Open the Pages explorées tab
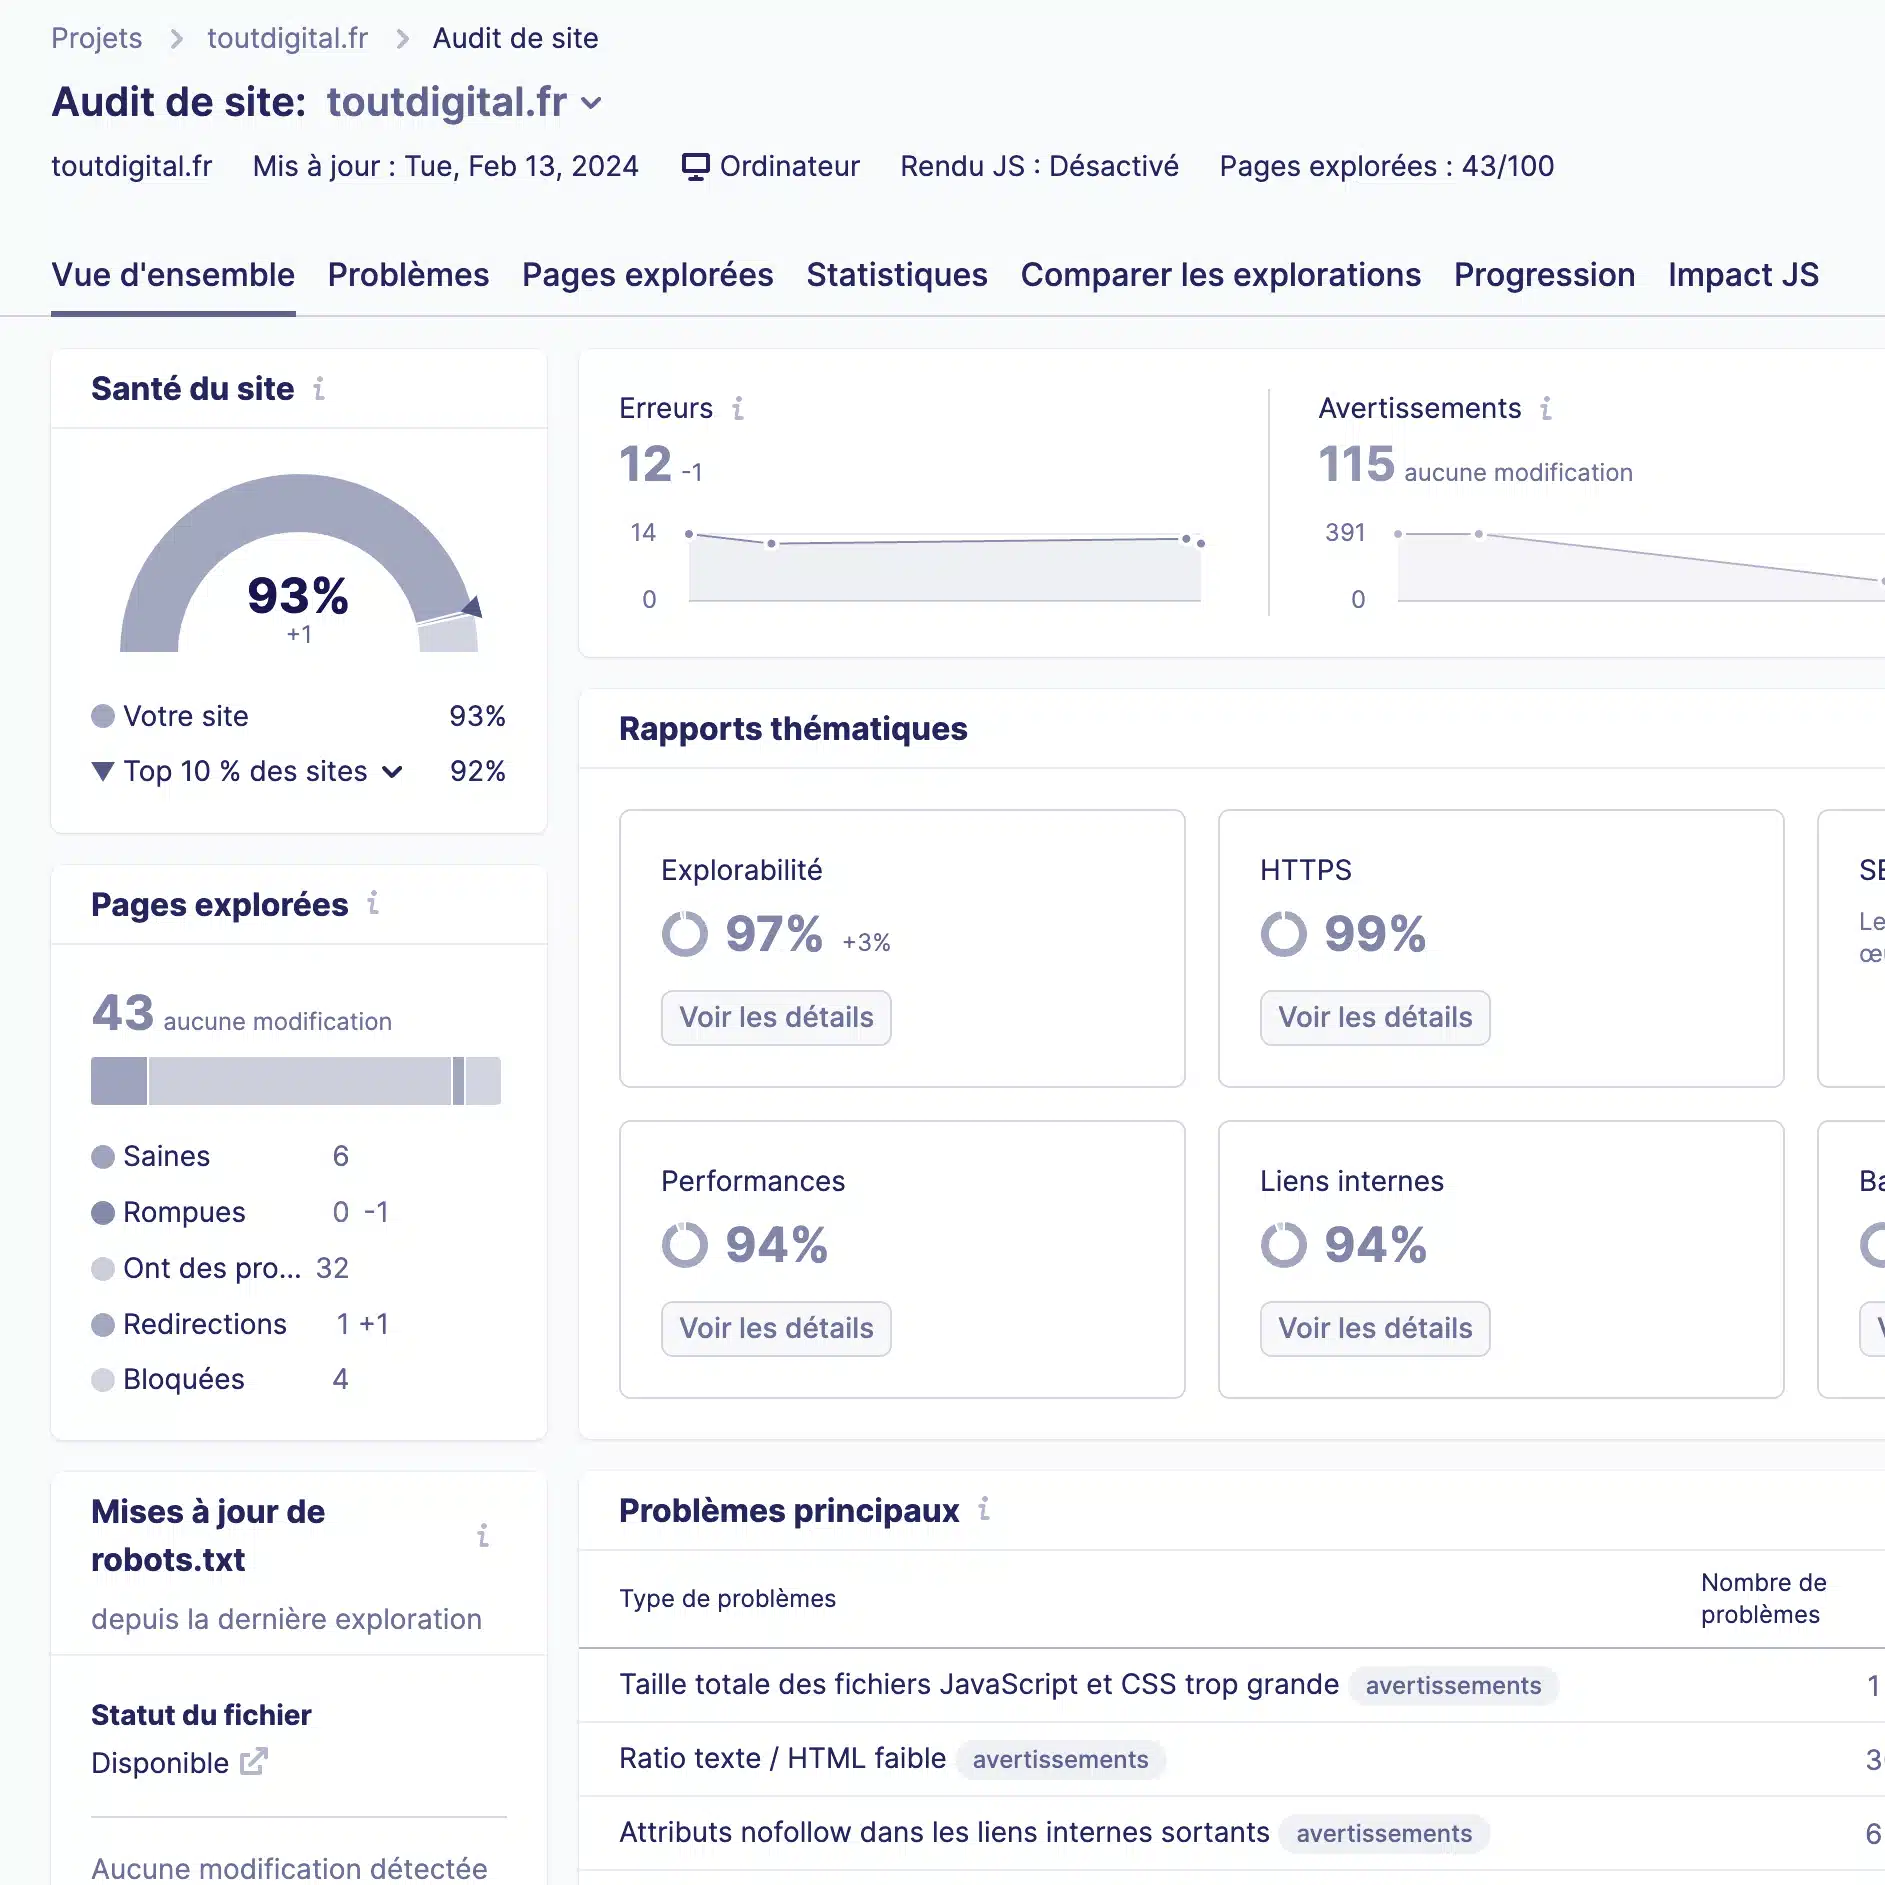 (648, 275)
